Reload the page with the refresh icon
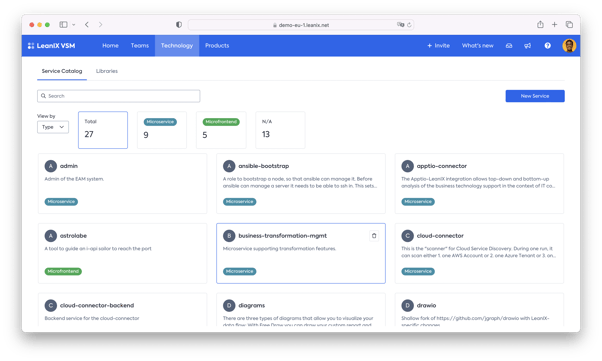 [409, 25]
